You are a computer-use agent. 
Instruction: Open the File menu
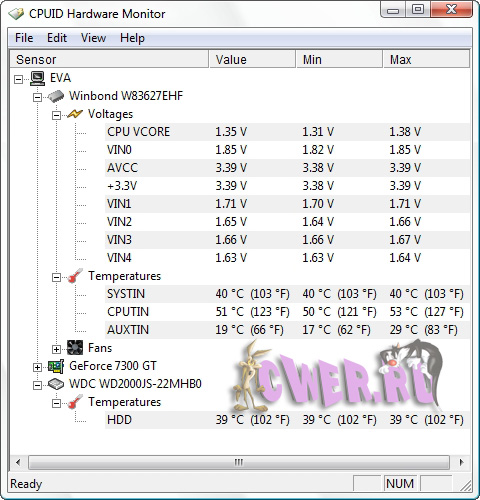pyautogui.click(x=24, y=38)
